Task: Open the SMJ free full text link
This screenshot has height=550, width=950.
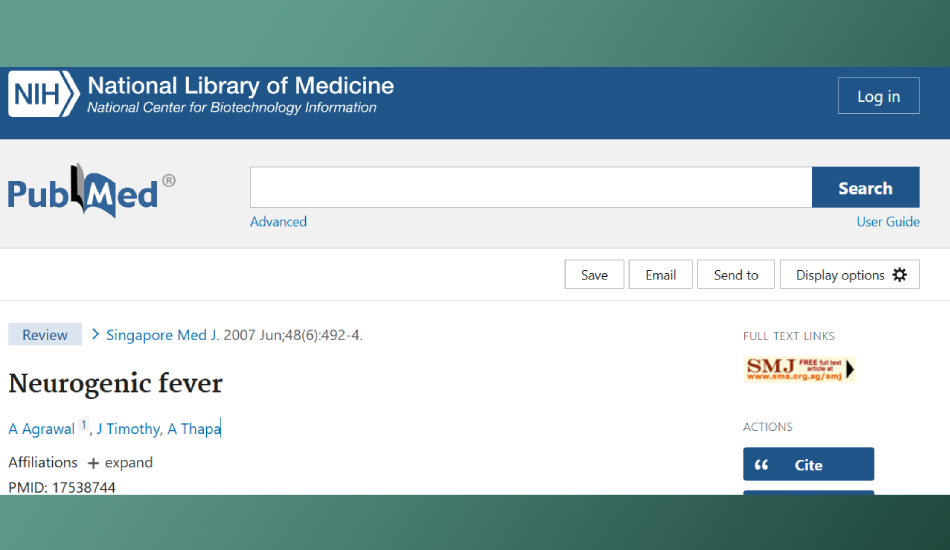Action: pyautogui.click(x=799, y=369)
